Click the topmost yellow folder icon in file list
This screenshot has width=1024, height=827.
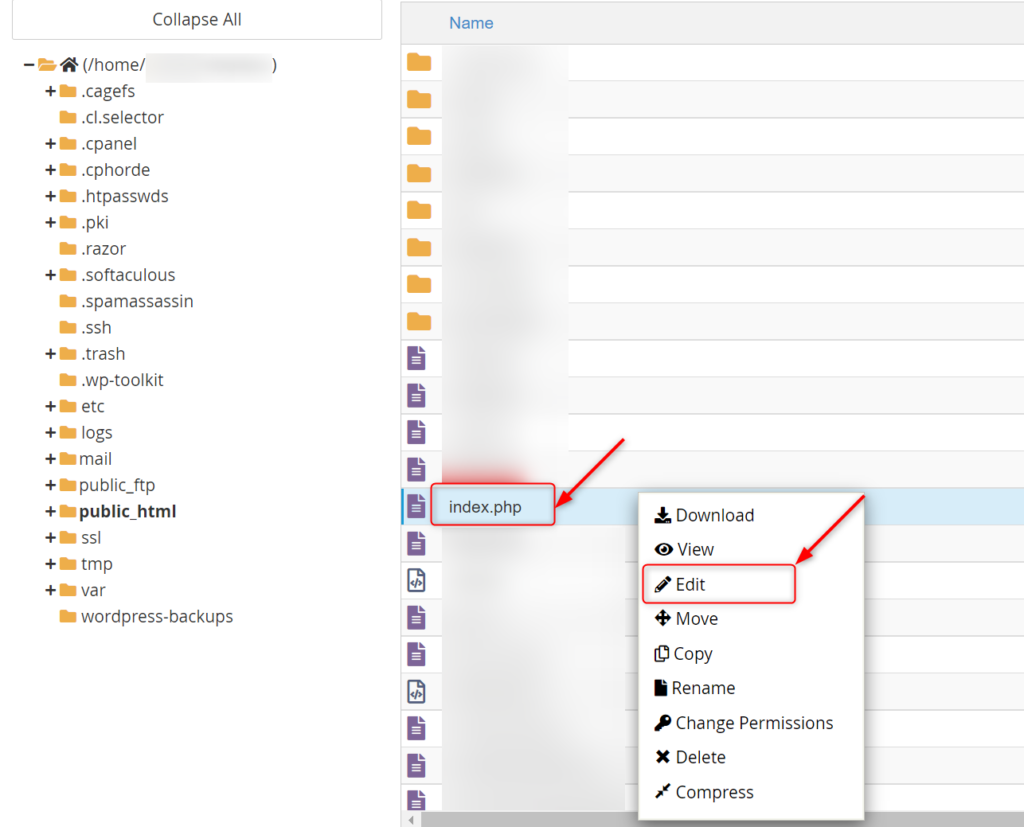point(417,62)
